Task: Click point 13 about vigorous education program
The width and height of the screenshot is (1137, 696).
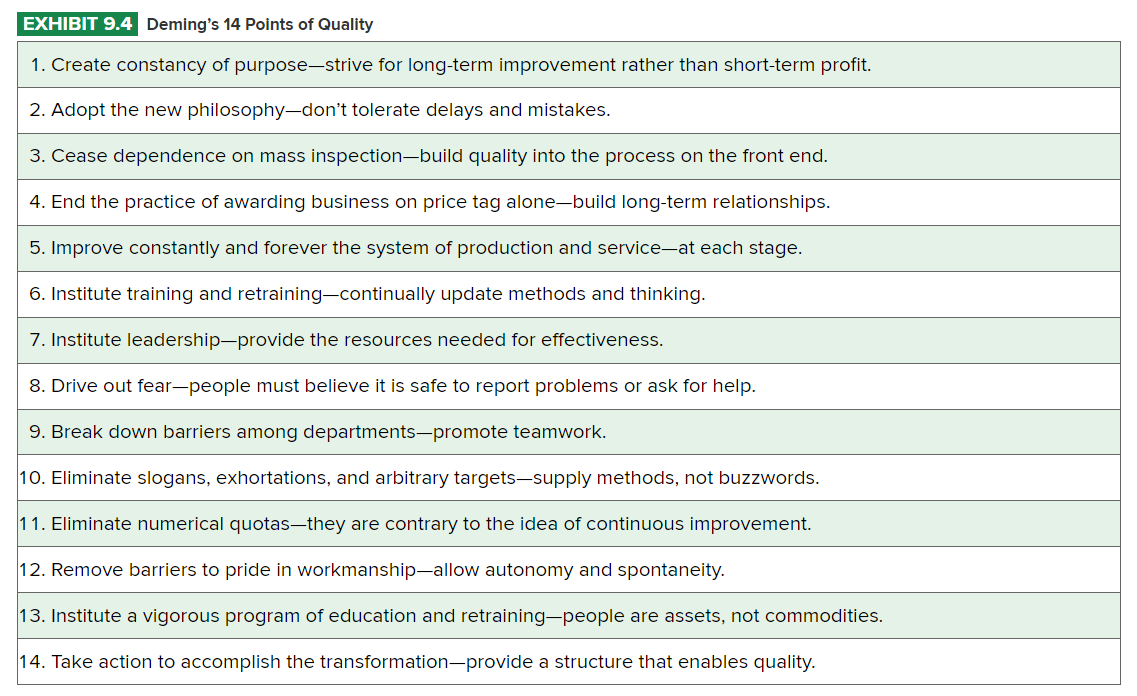Action: [x=450, y=616]
